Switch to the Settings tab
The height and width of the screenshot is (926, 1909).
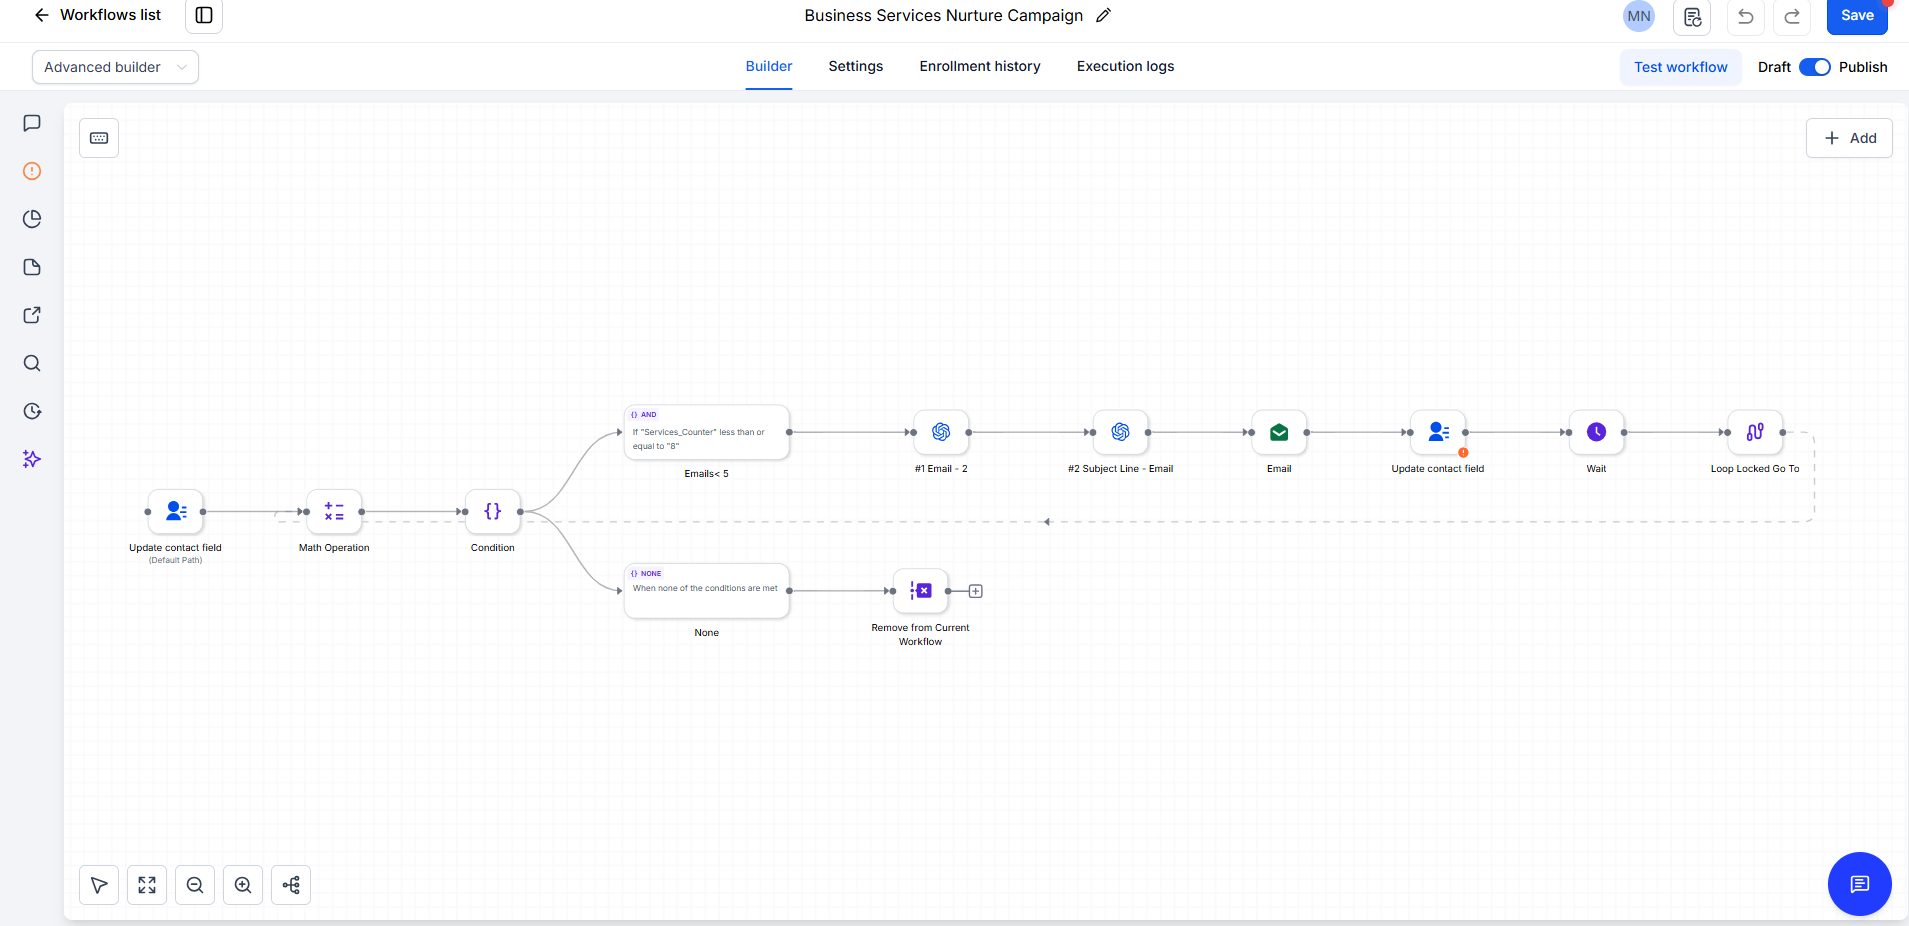tap(856, 66)
